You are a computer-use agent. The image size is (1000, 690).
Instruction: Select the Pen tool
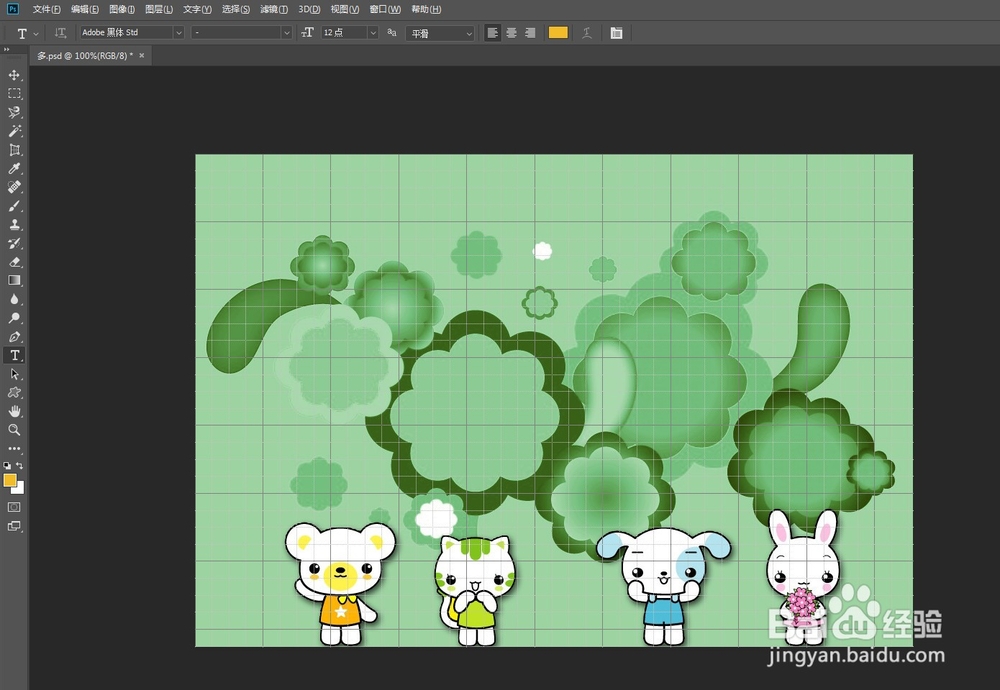click(x=14, y=337)
